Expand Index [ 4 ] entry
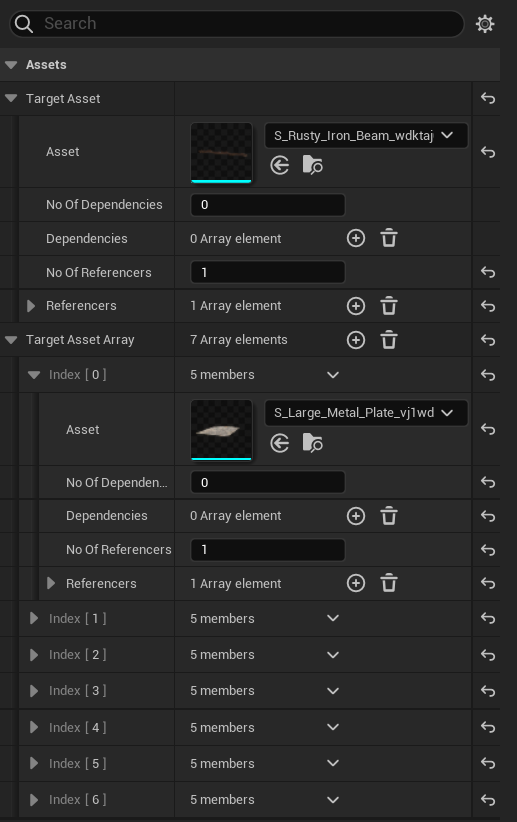The width and height of the screenshot is (517, 822). (34, 727)
